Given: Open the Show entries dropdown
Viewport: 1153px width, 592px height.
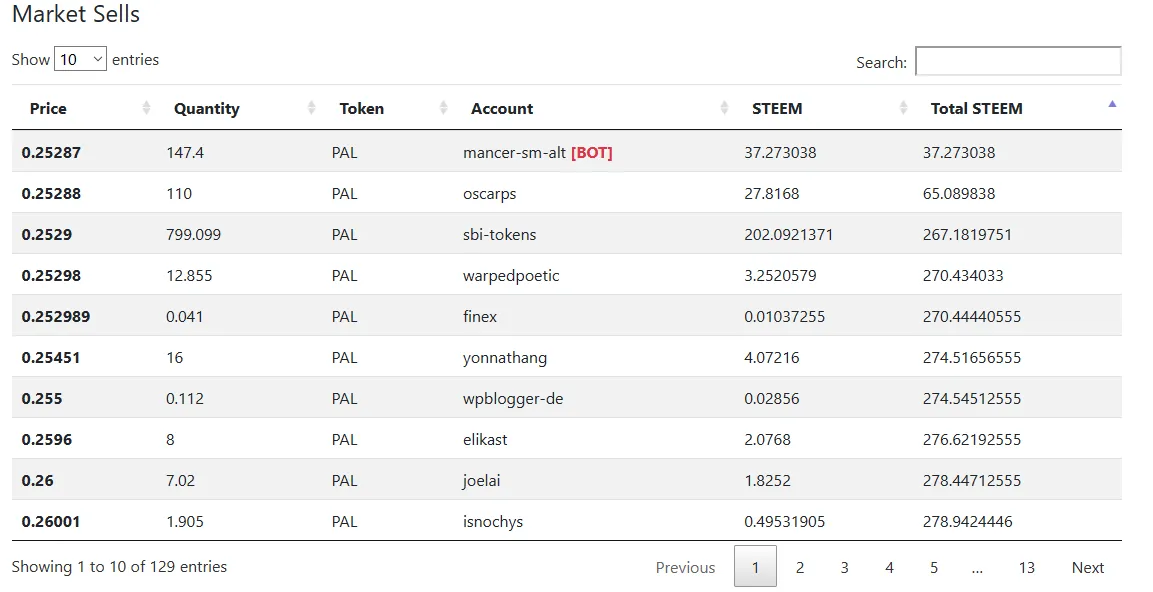Looking at the screenshot, I should [80, 59].
